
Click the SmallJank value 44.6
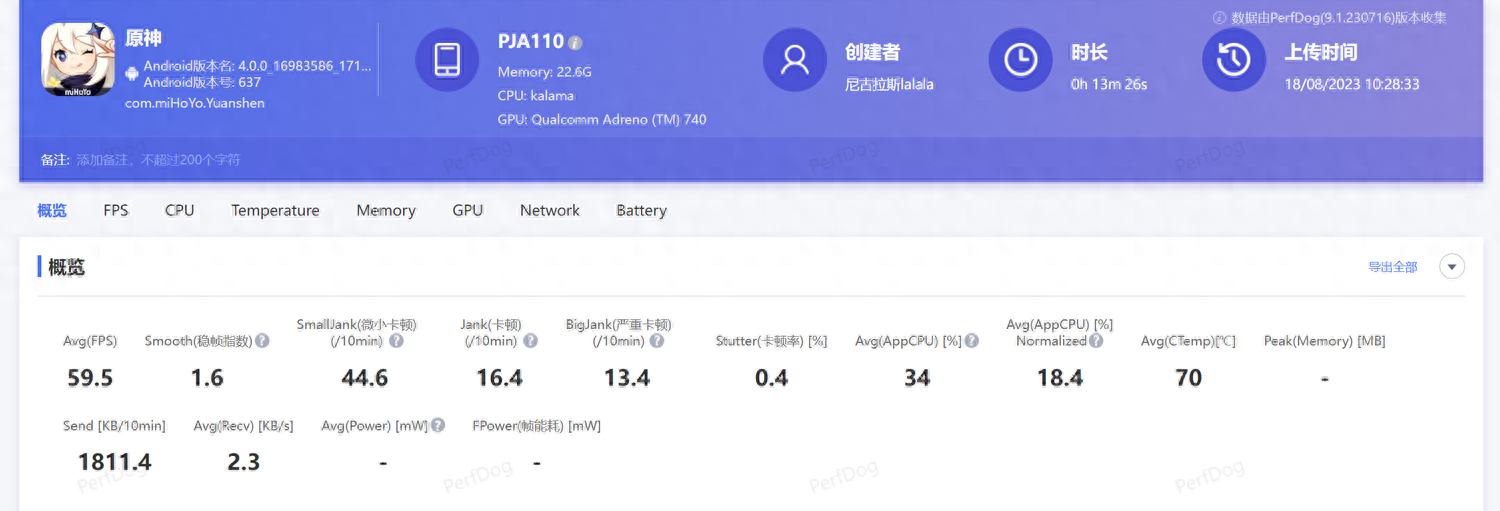pos(365,378)
